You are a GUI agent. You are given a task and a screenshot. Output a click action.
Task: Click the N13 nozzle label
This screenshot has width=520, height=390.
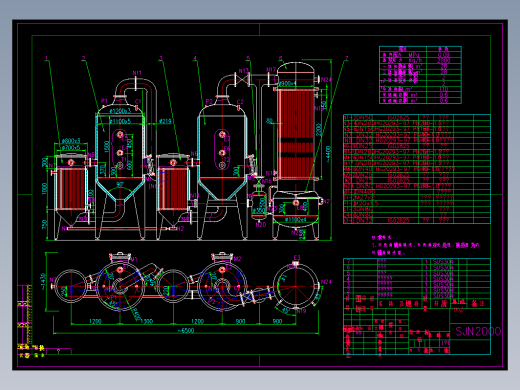pyautogui.click(x=244, y=71)
